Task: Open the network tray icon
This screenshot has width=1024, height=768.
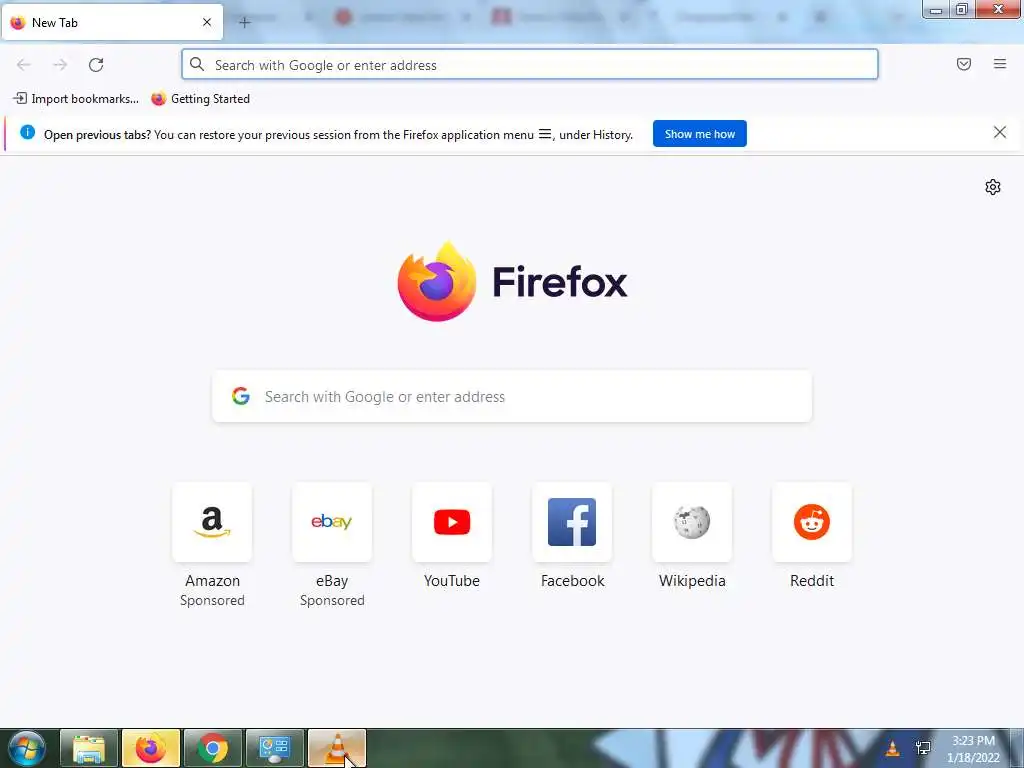Action: pyautogui.click(x=923, y=748)
